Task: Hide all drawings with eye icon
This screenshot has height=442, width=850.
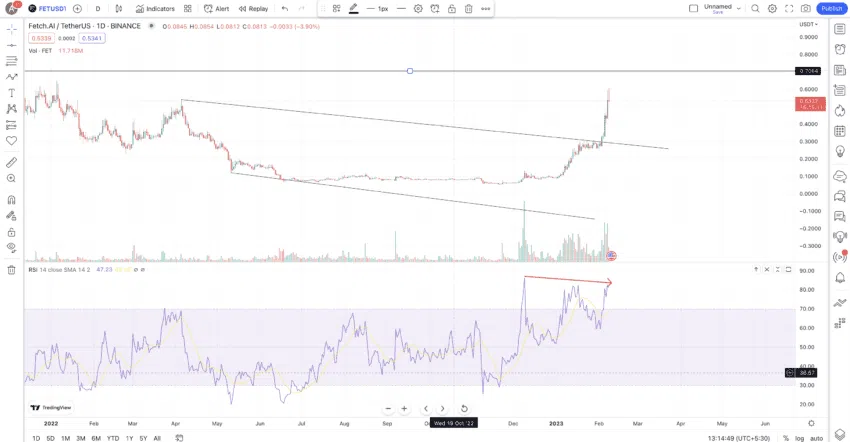Action: pos(11,248)
